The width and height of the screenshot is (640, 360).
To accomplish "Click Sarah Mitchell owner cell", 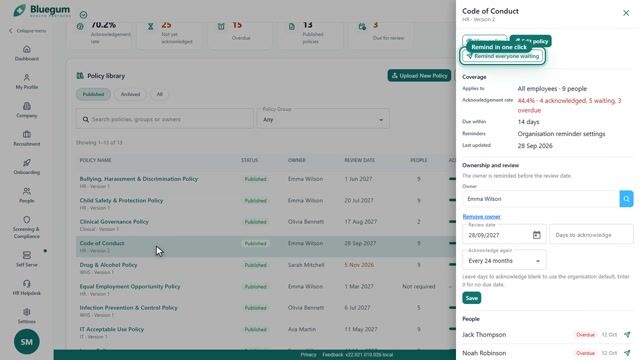I will [x=306, y=265].
